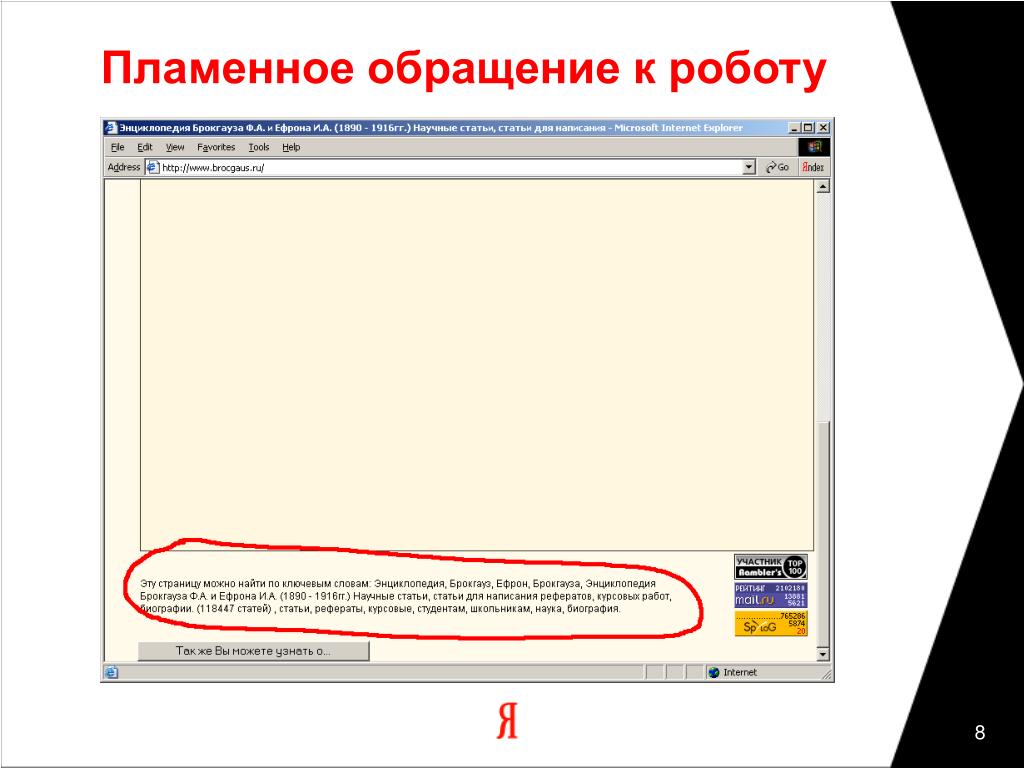Click the Rambler's Top 100 badge
The image size is (1024, 768).
771,567
